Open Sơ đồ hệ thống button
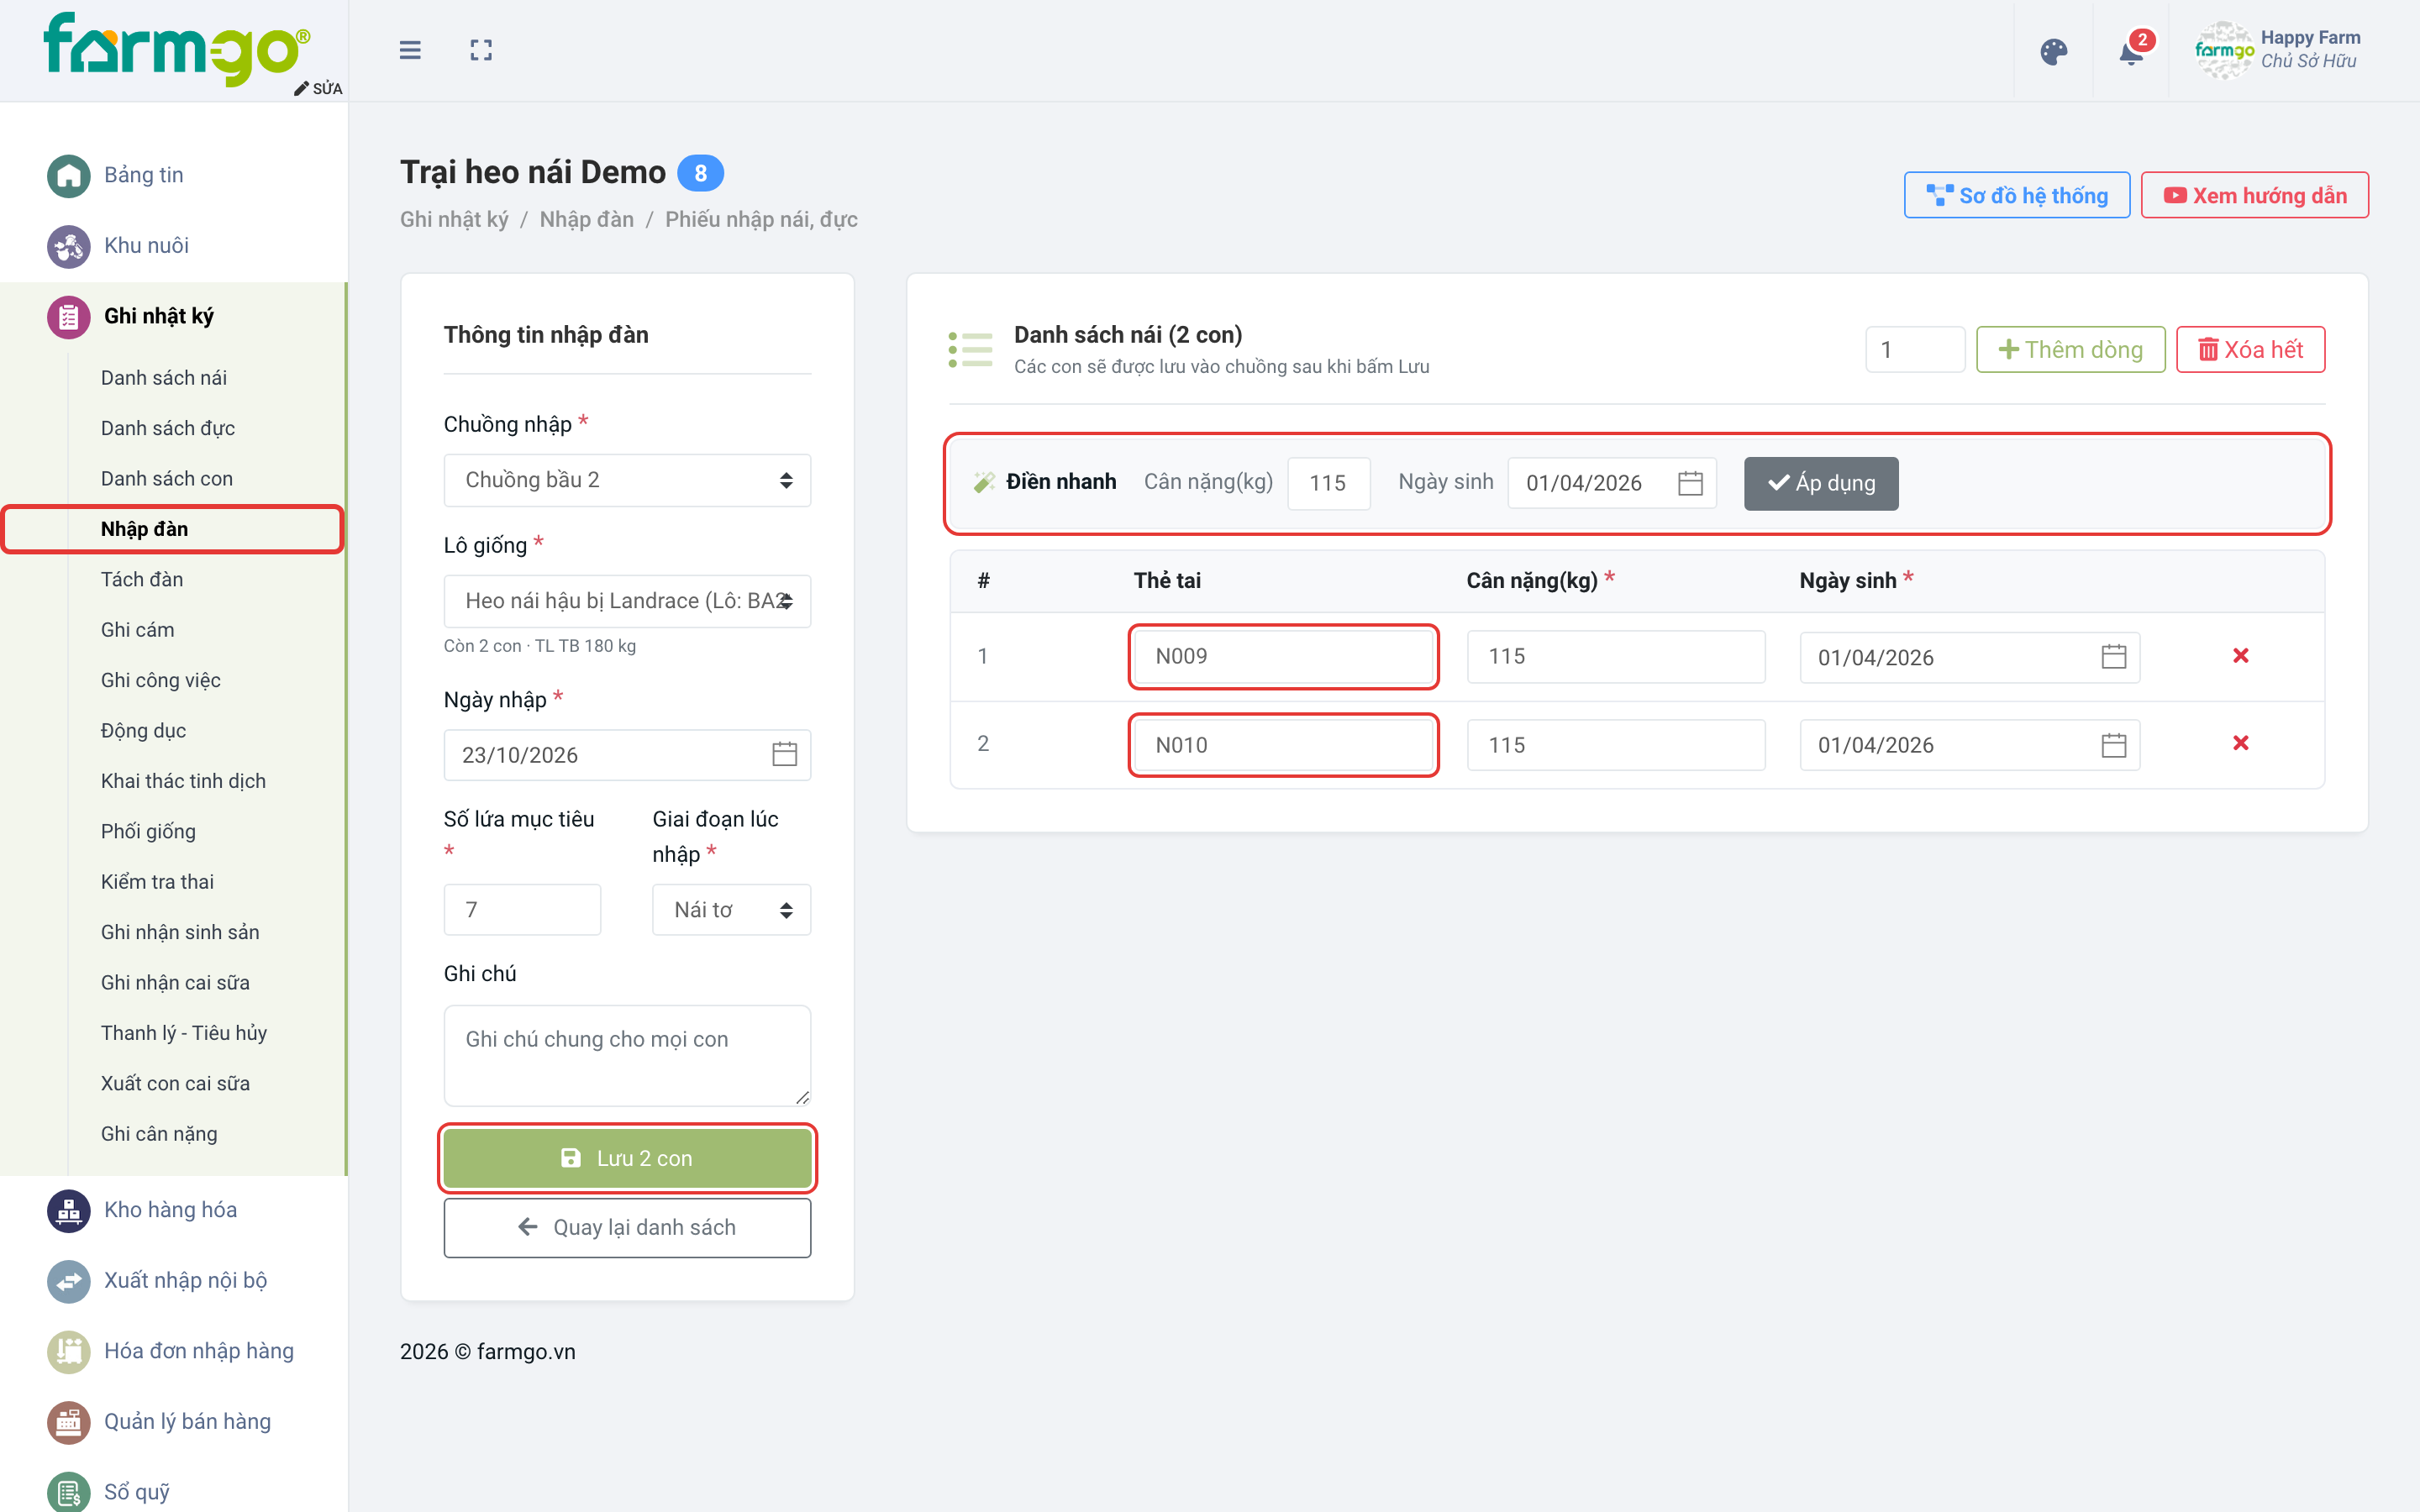The width and height of the screenshot is (2420, 1512). (2016, 195)
